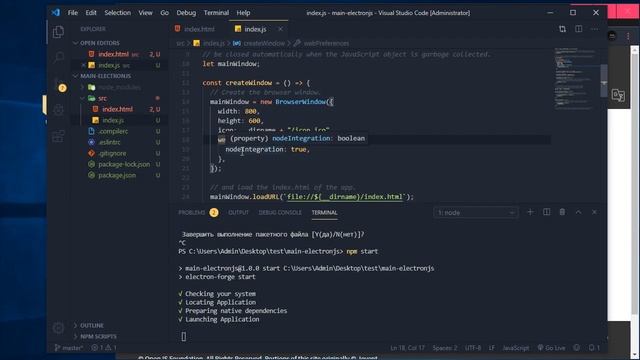Open the Terminal menu
The width and height of the screenshot is (640, 360).
[216, 13]
